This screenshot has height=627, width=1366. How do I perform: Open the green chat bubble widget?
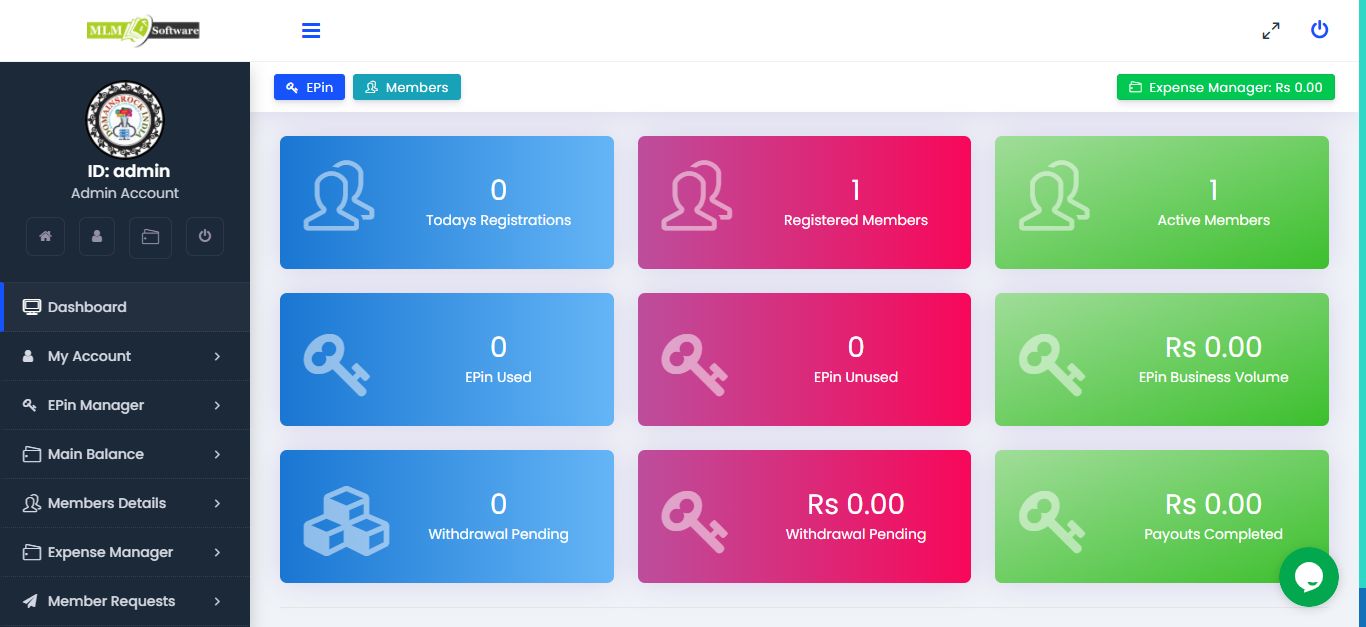[x=1309, y=577]
